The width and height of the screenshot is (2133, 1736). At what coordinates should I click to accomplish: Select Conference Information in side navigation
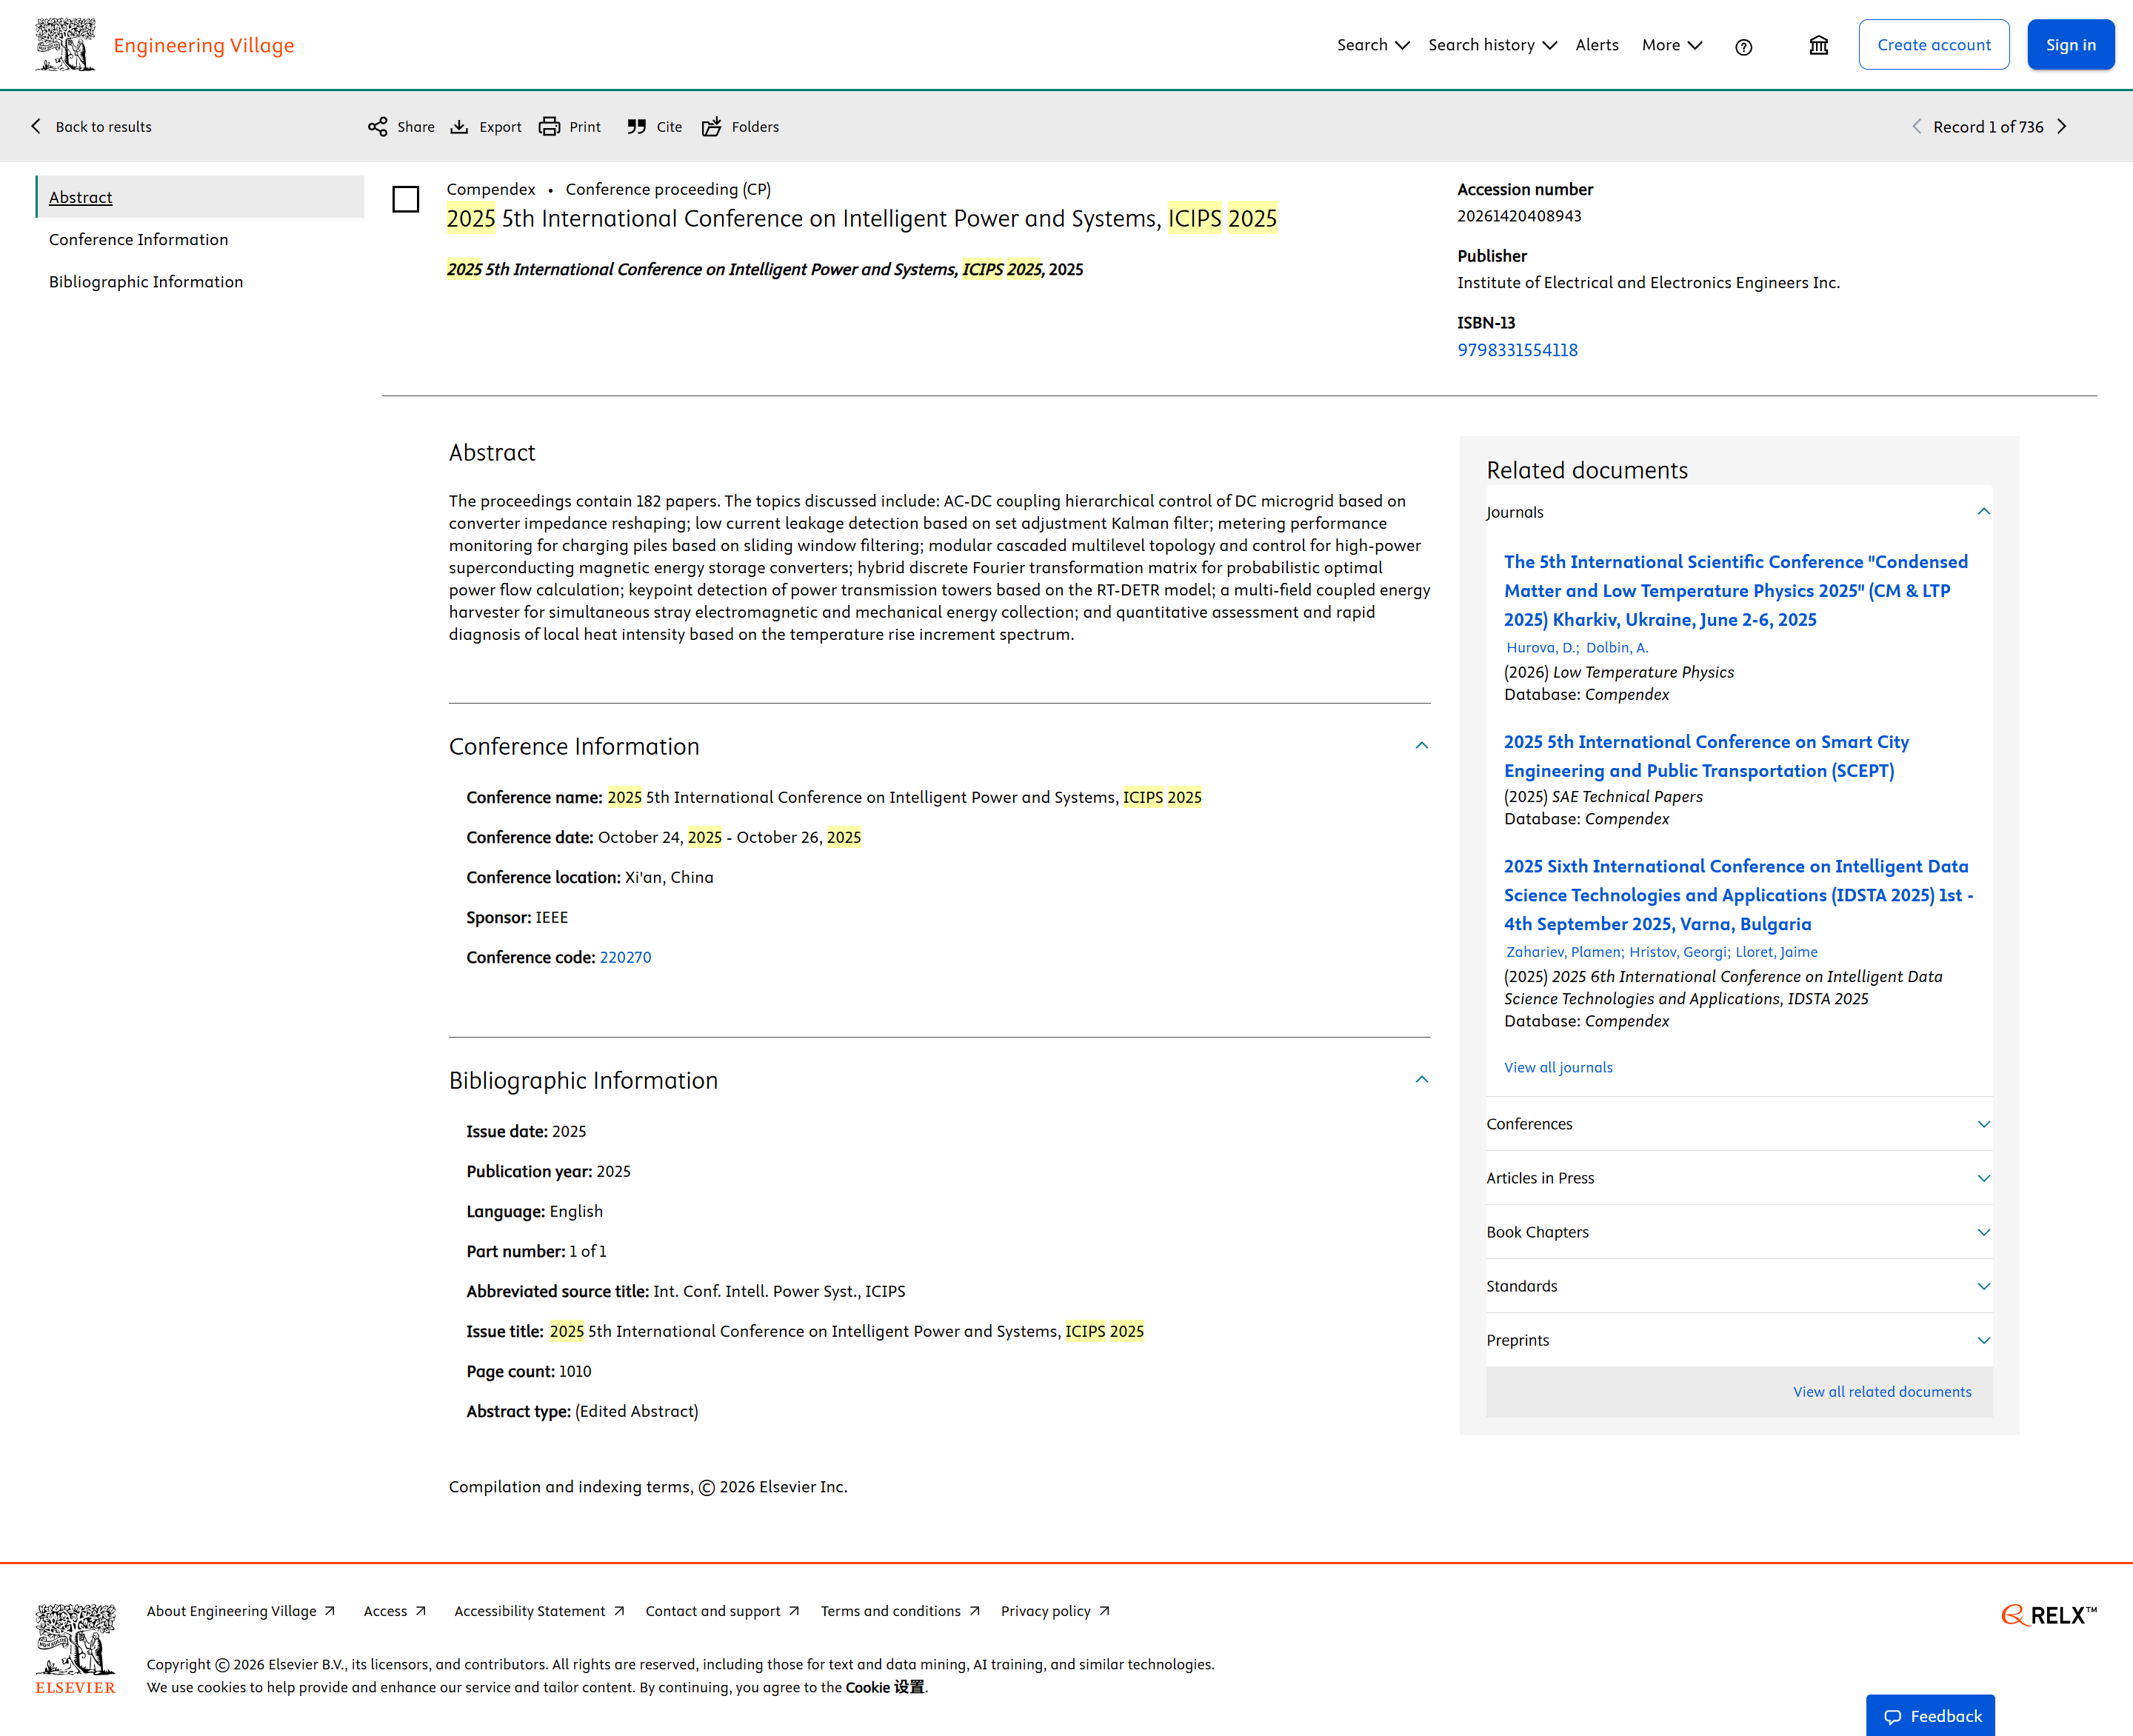tap(138, 240)
